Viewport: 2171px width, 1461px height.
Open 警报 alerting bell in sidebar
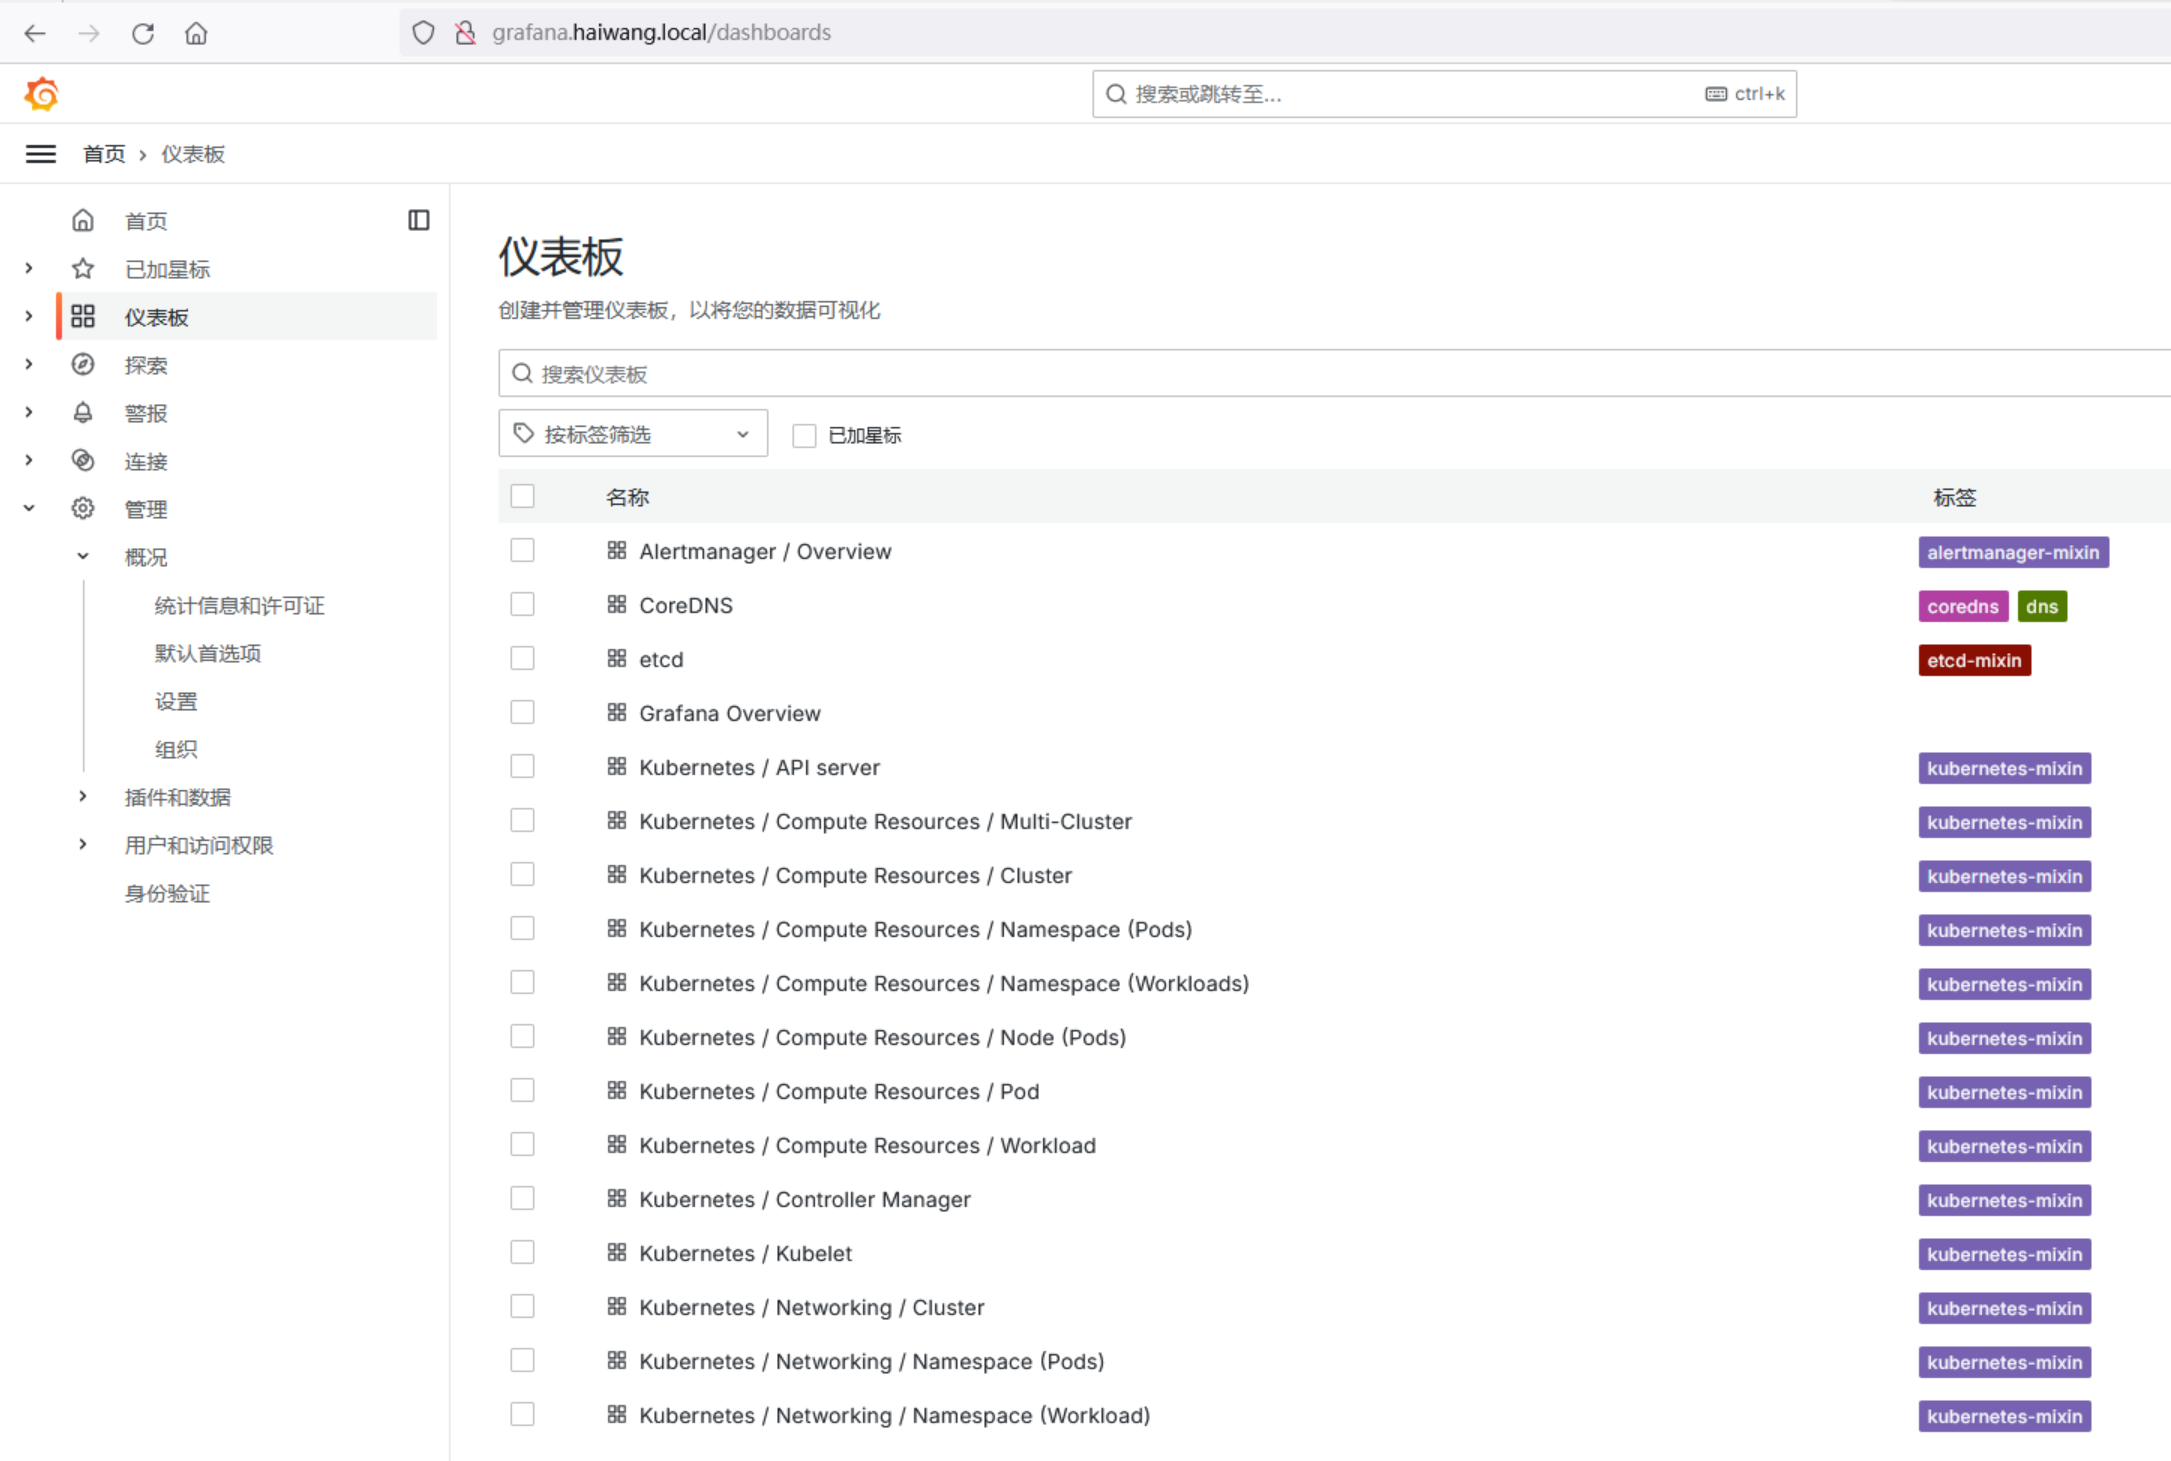(x=145, y=413)
